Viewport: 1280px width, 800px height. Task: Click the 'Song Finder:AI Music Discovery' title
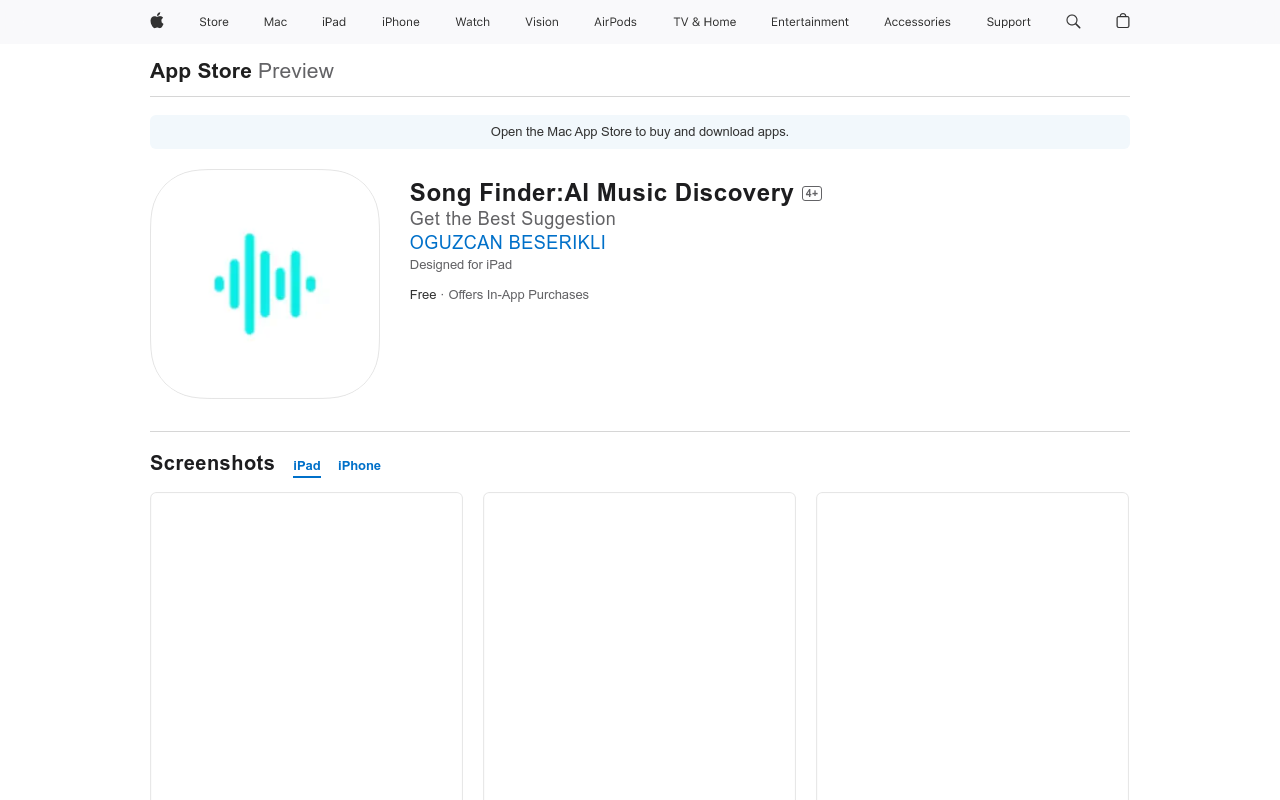[x=602, y=193]
